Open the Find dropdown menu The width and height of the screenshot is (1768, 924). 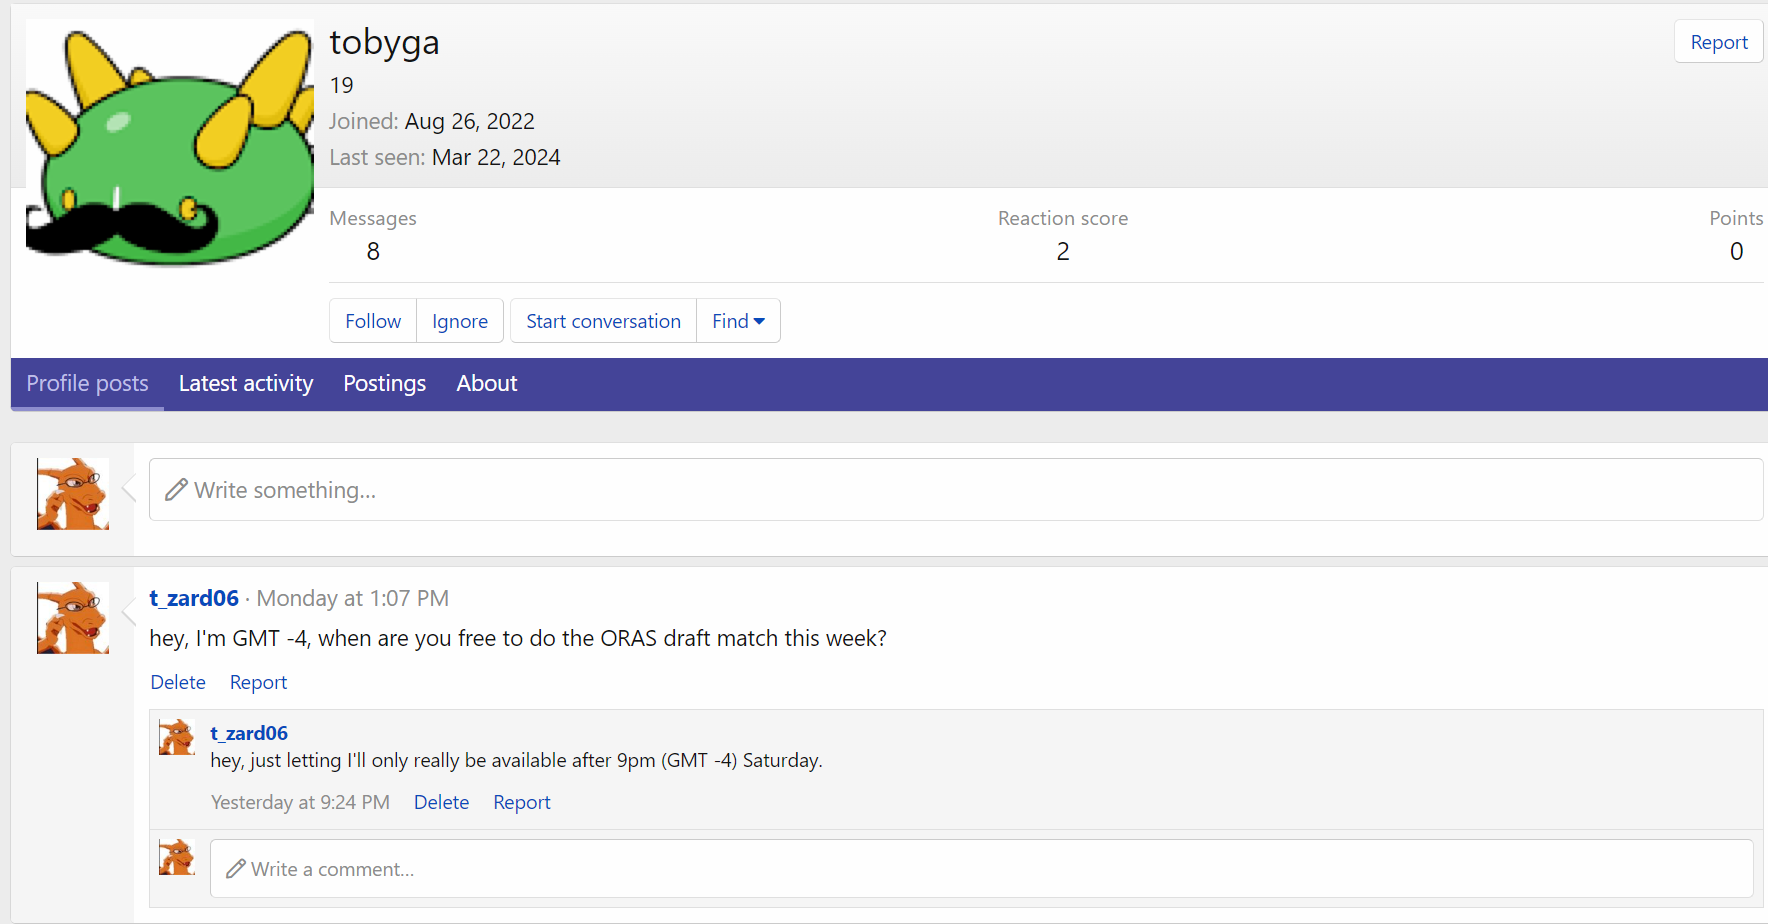click(738, 321)
